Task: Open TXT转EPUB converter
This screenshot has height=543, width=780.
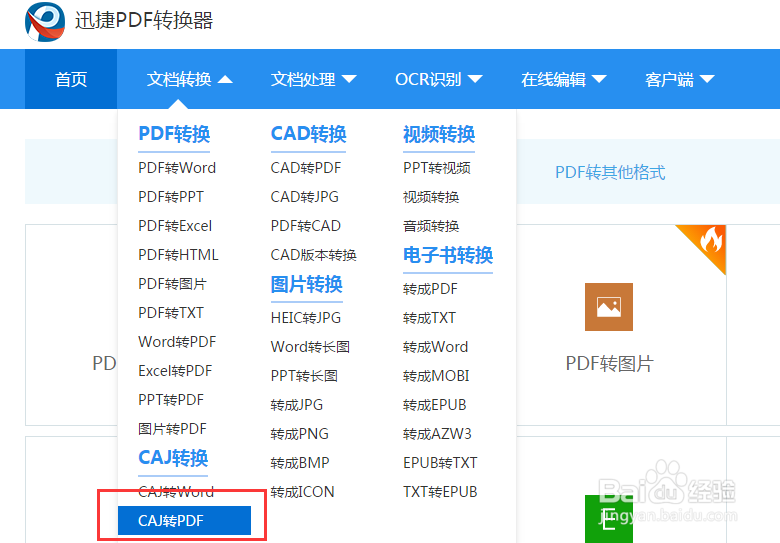Action: tap(440, 491)
